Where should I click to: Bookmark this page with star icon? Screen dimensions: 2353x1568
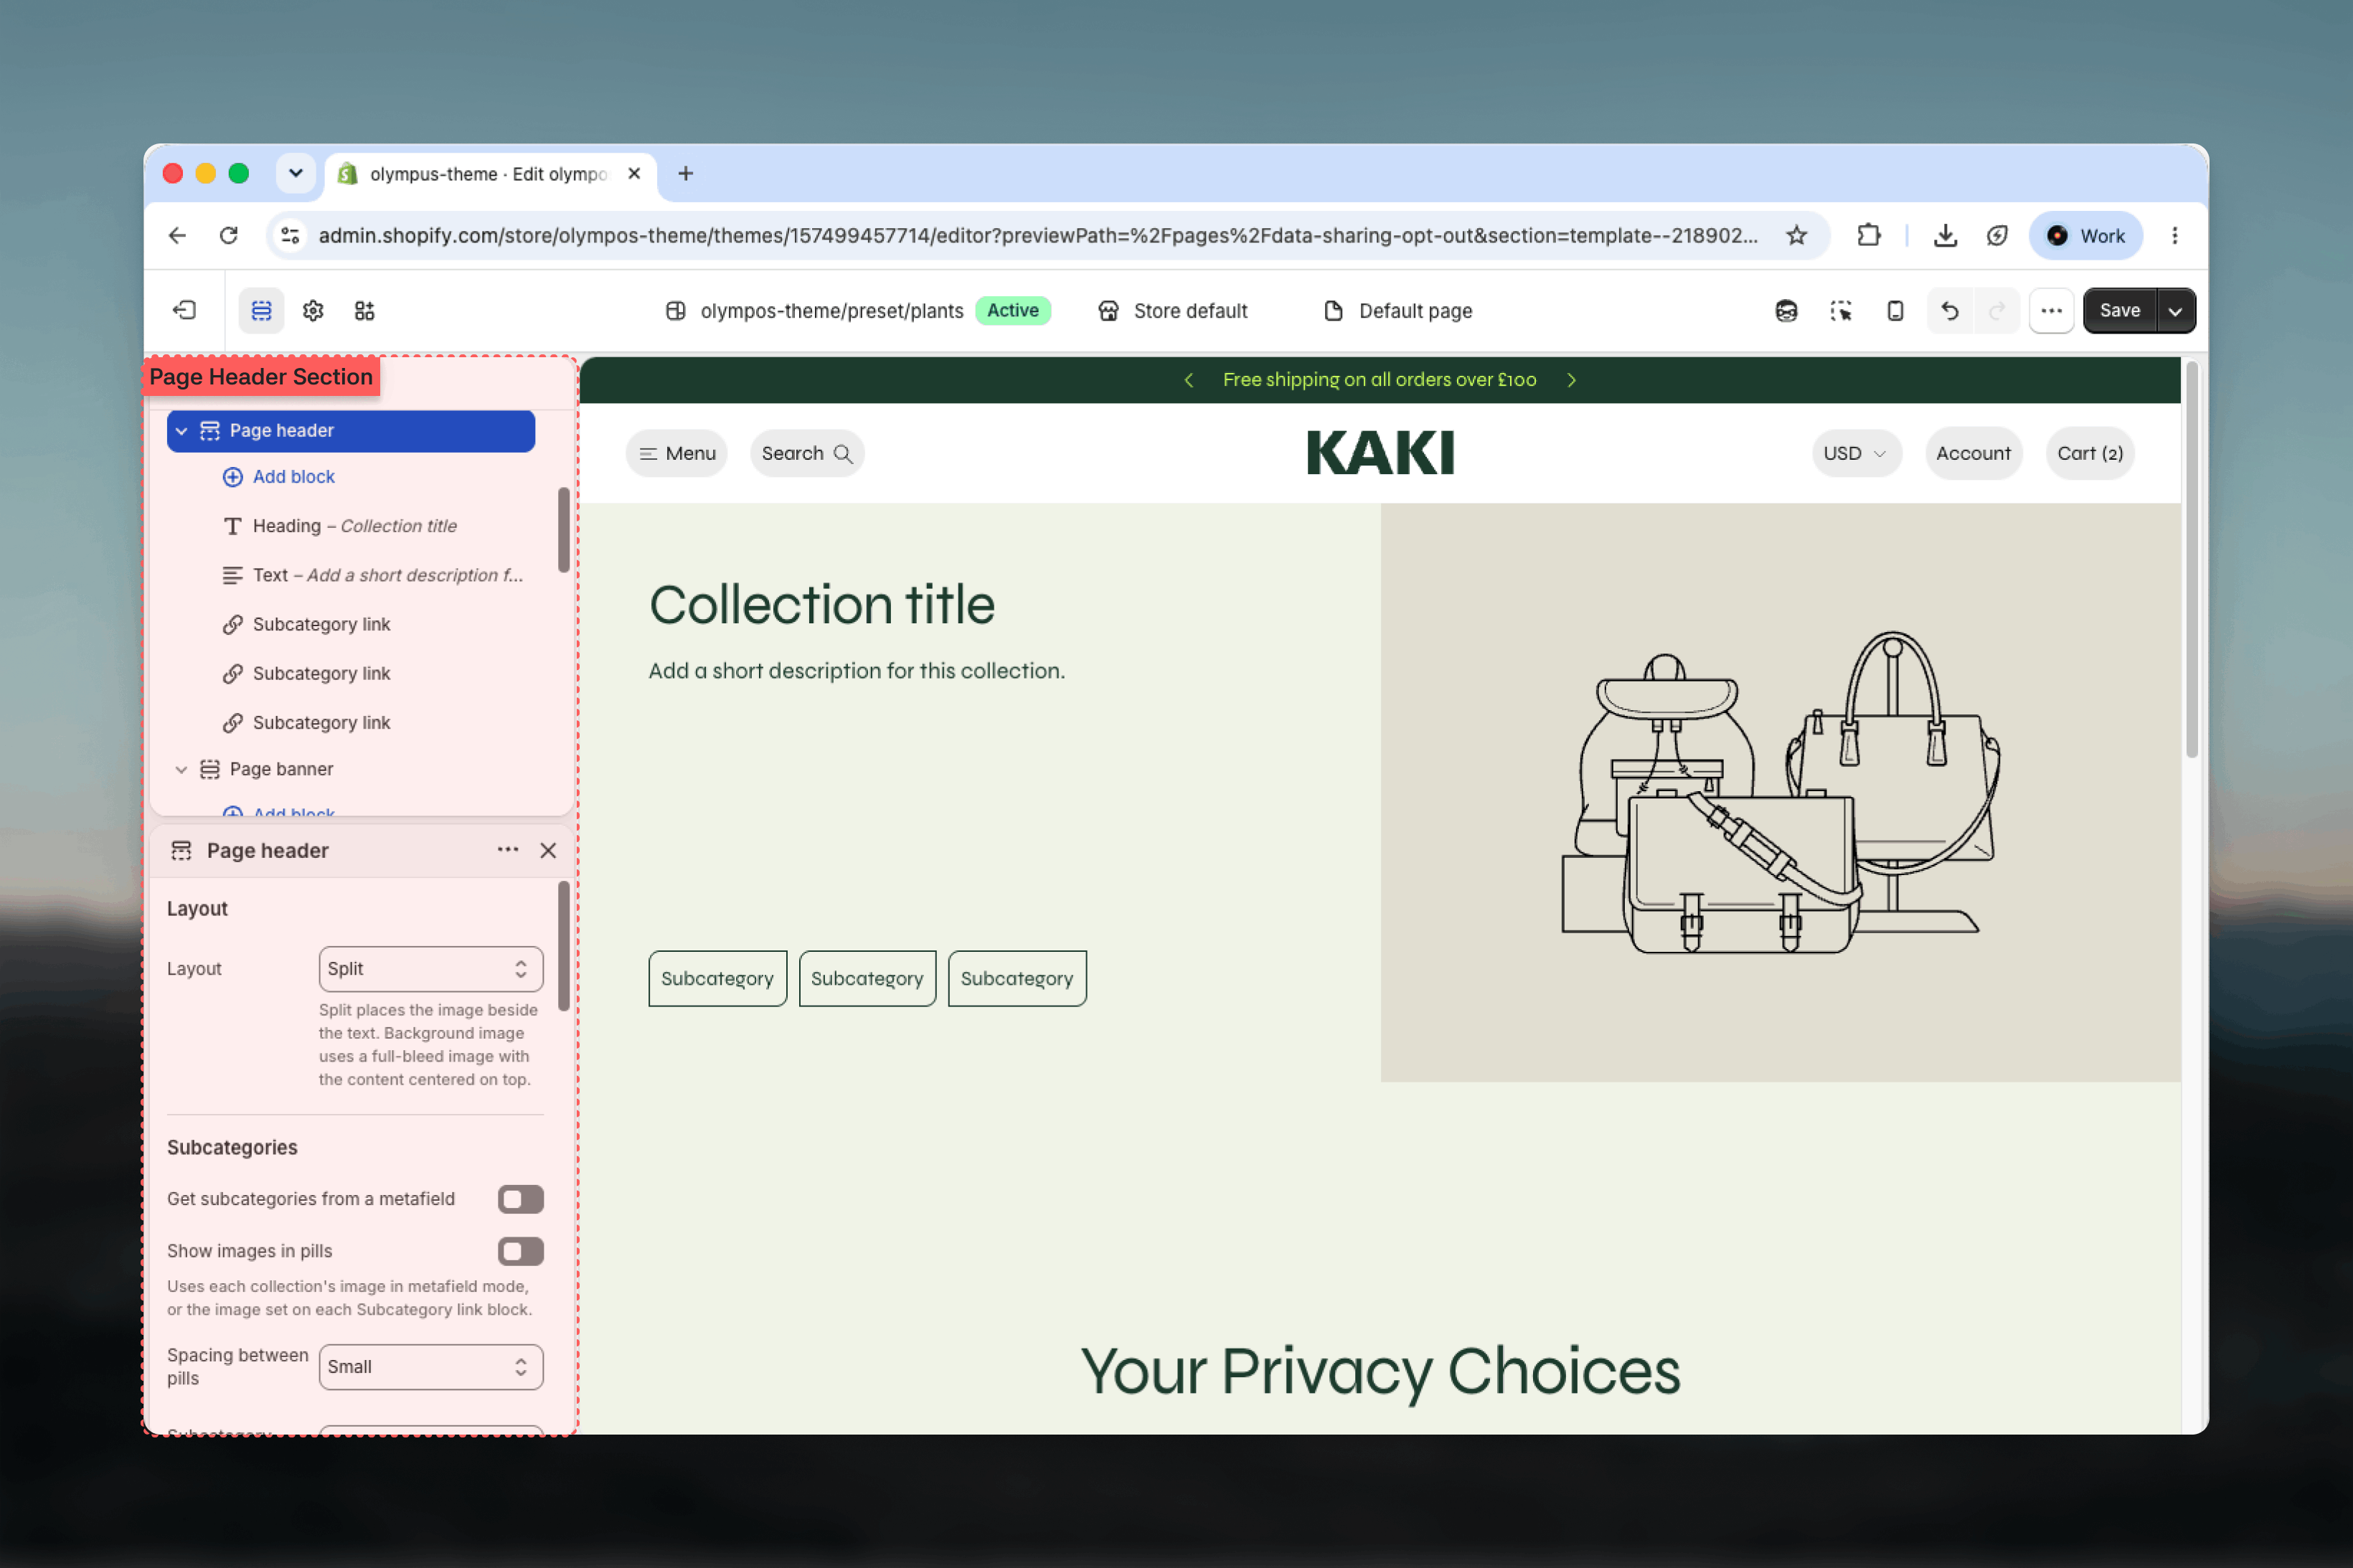tap(1797, 235)
